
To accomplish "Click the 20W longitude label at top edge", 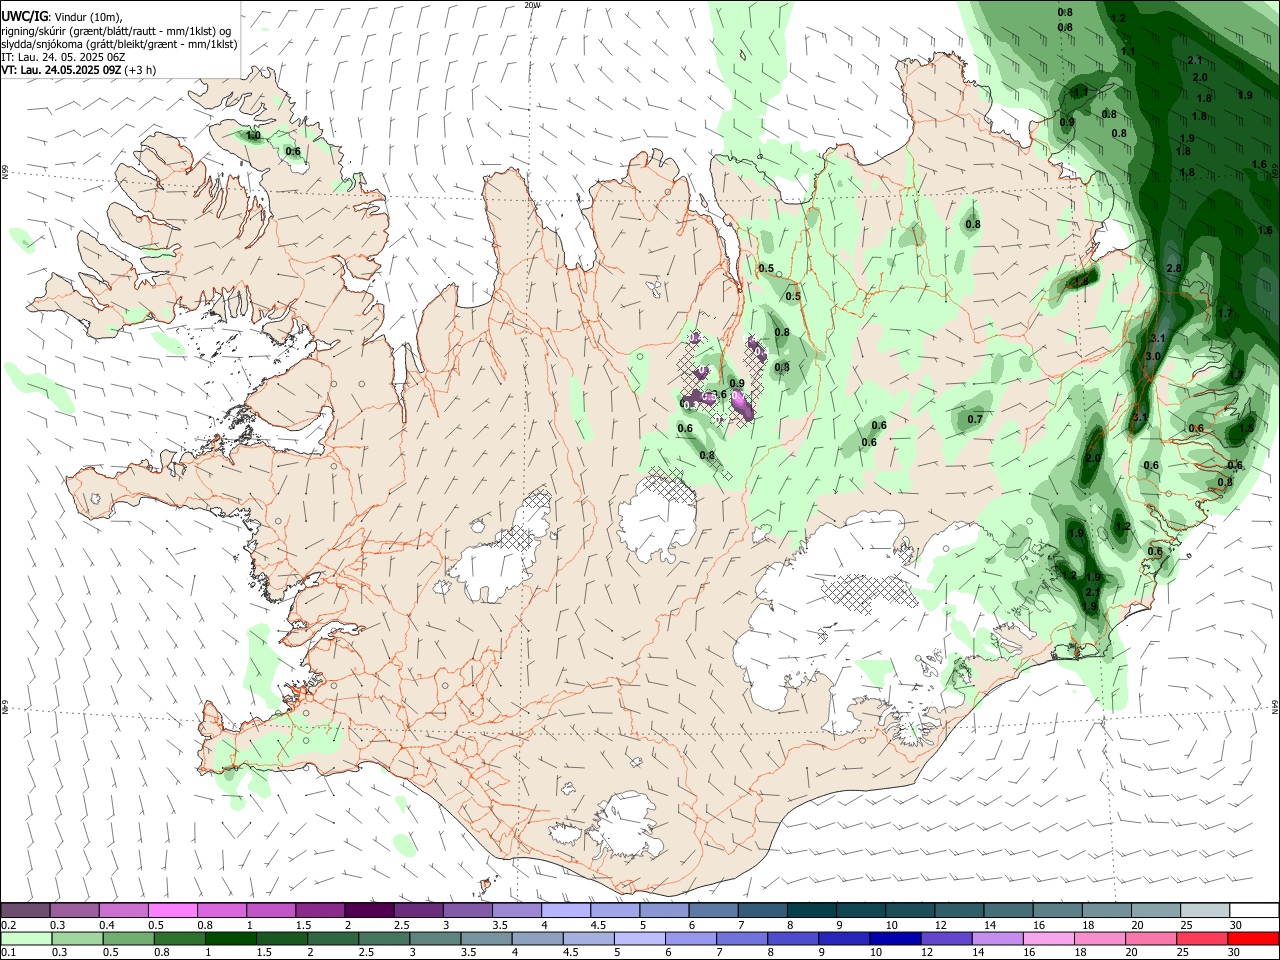I will pyautogui.click(x=532, y=5).
